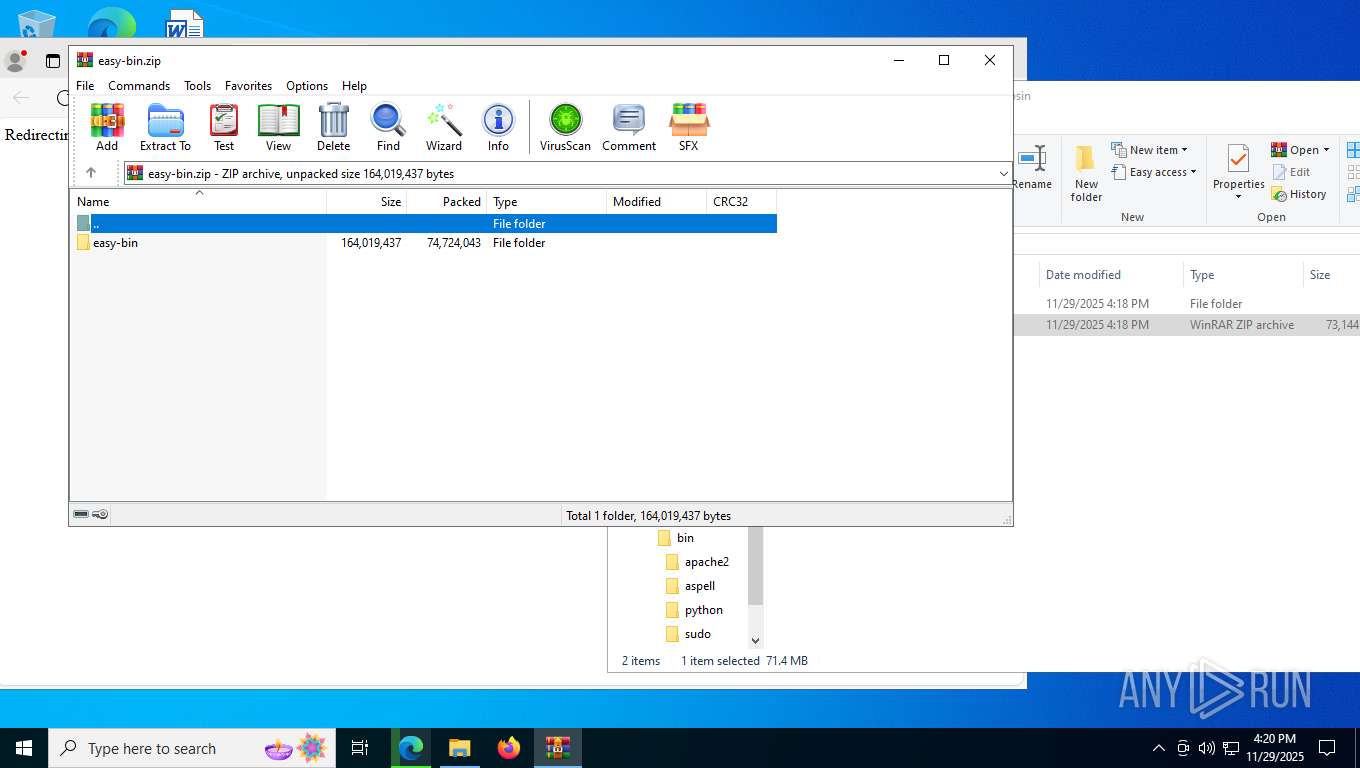Open File Explorer from taskbar
The image size is (1360, 768).
[x=459, y=748]
